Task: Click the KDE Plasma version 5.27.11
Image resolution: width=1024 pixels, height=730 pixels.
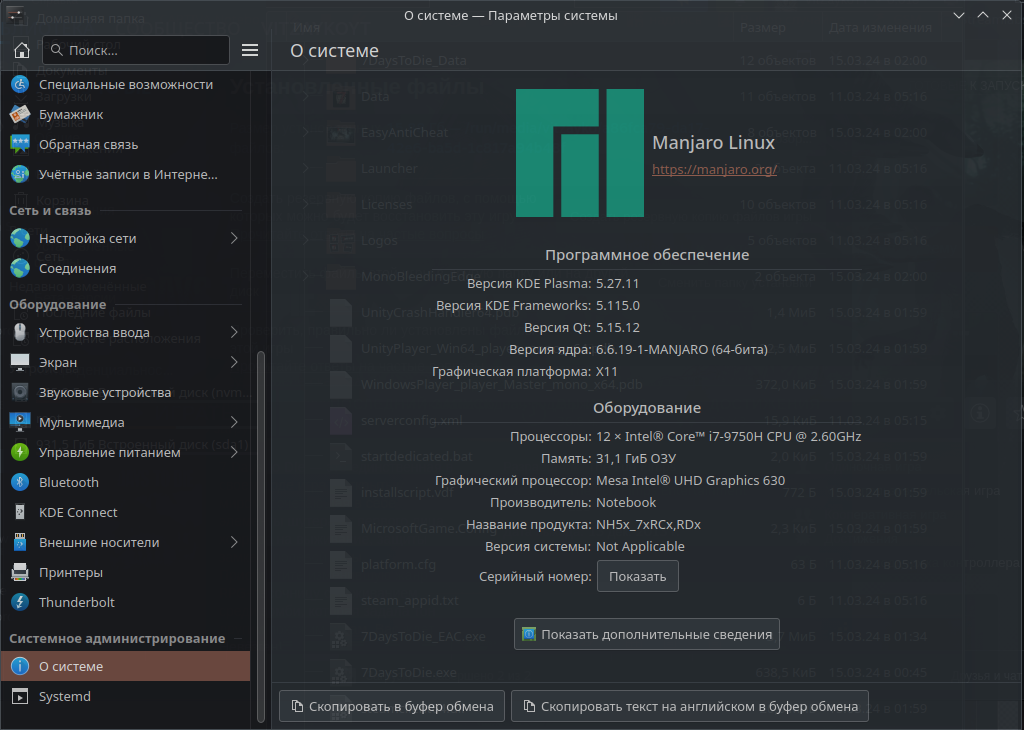Action: (617, 283)
